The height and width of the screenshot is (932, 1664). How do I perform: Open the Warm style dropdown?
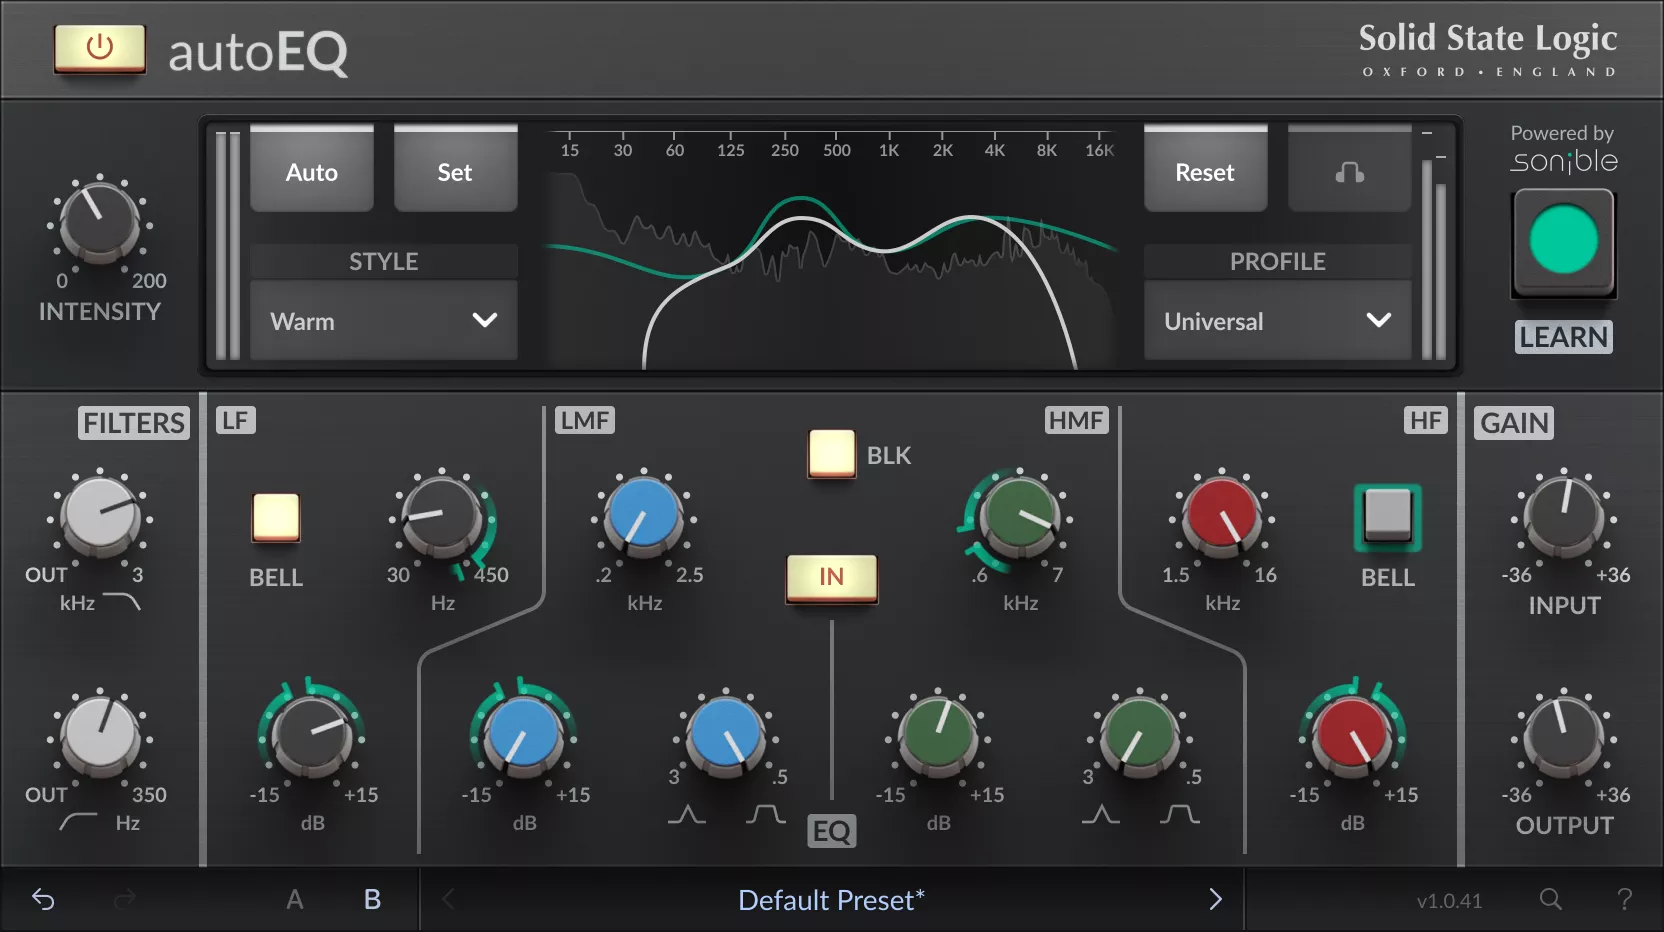point(383,321)
